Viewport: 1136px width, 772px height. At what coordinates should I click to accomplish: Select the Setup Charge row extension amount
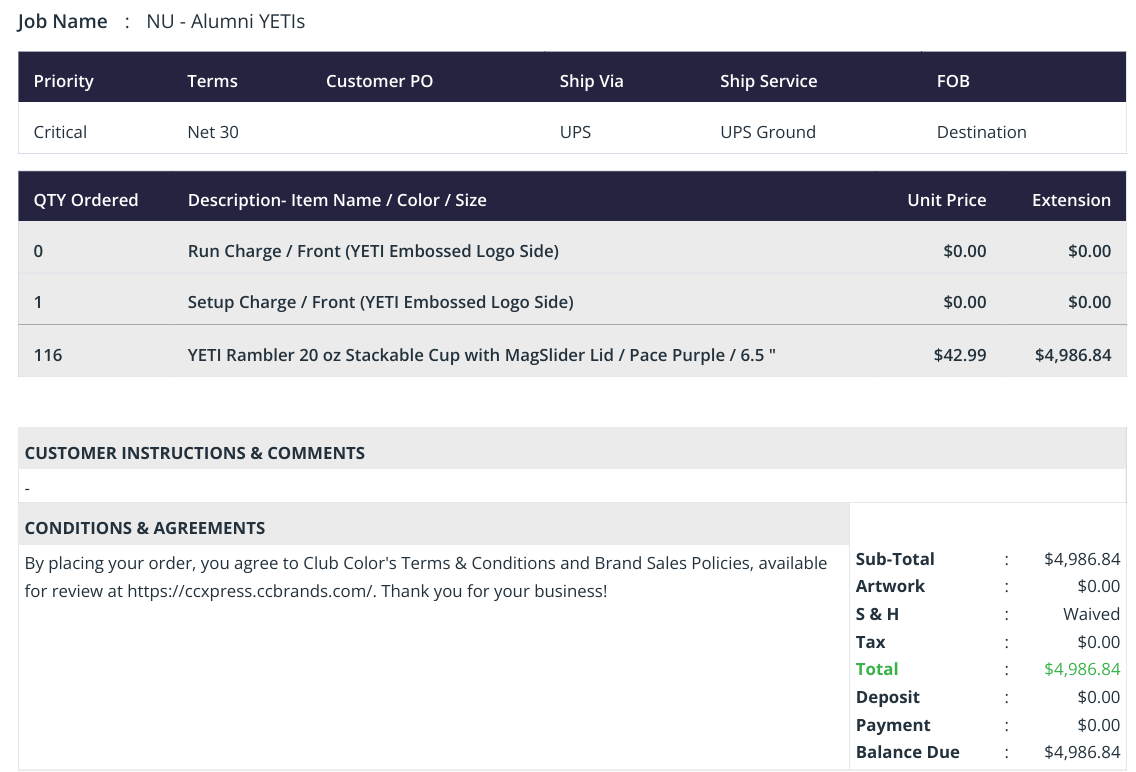click(1089, 302)
